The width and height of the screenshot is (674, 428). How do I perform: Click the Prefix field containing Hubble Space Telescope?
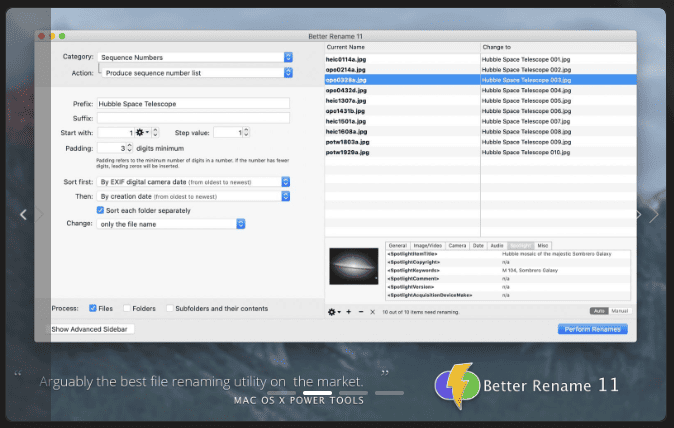pos(193,104)
